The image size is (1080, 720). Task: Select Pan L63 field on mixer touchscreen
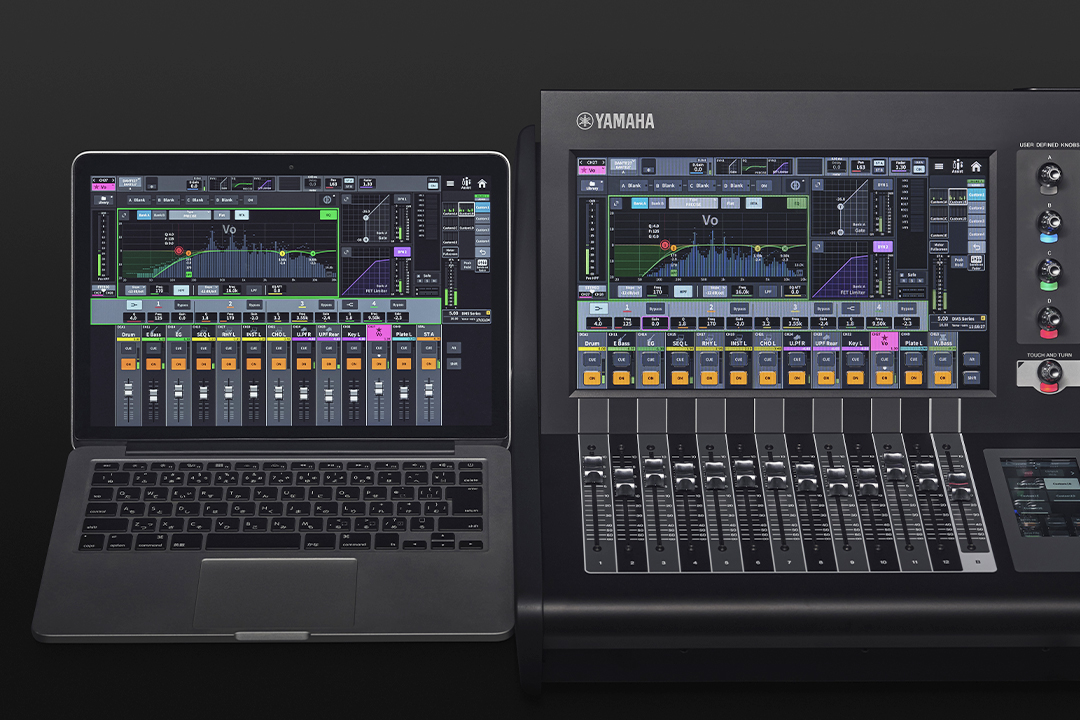click(x=860, y=165)
